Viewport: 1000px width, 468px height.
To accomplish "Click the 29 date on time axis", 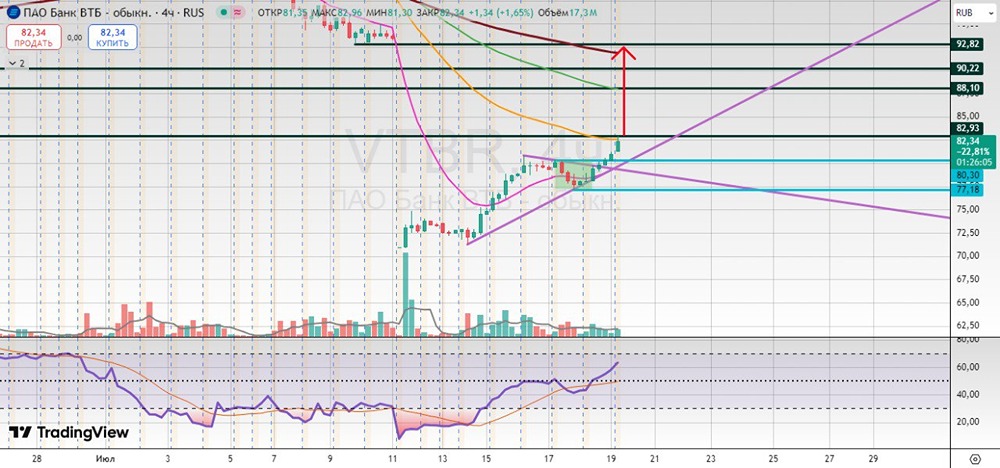I will 874,458.
